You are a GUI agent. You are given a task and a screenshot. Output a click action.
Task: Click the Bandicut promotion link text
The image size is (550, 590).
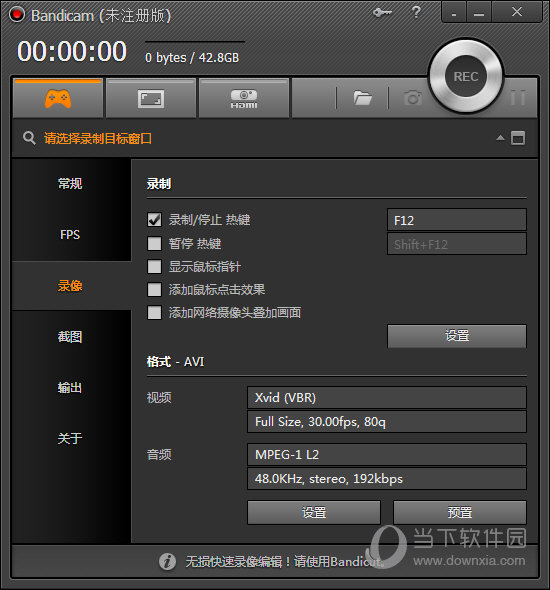click(x=284, y=562)
